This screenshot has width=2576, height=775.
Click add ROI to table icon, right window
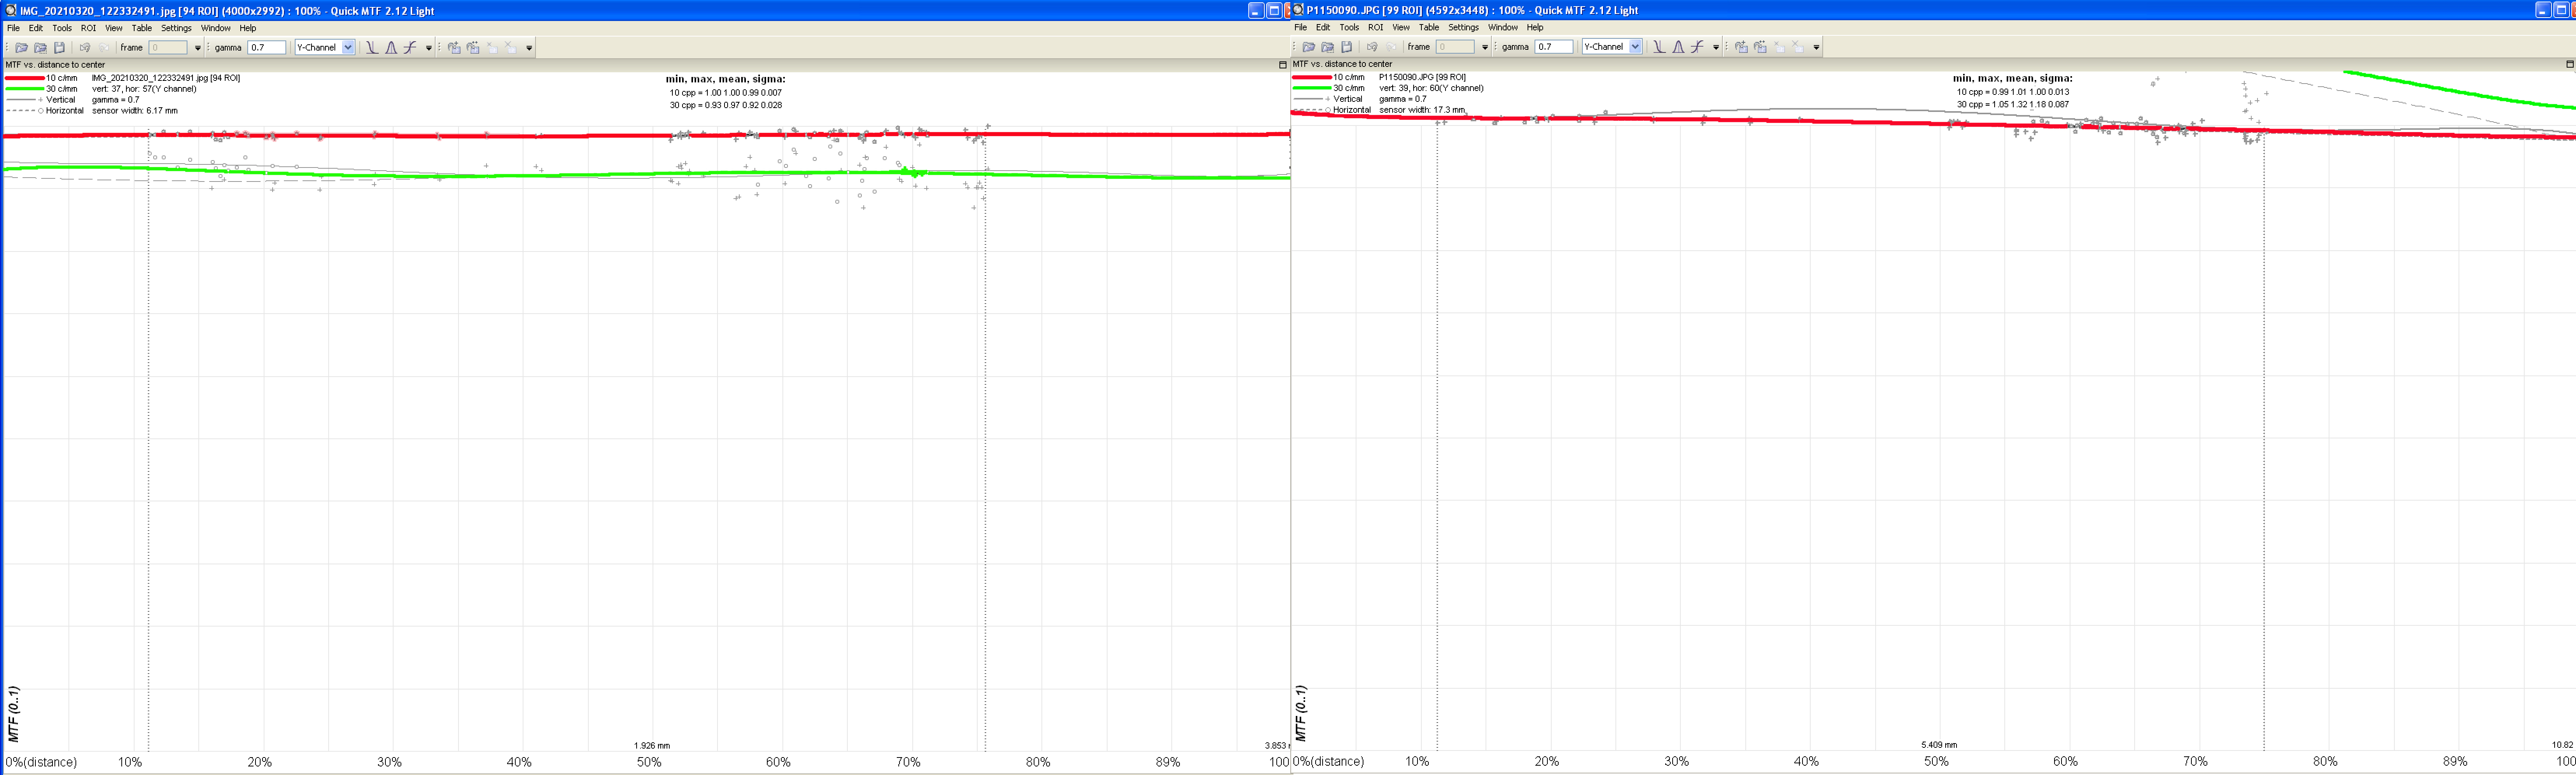(1741, 47)
